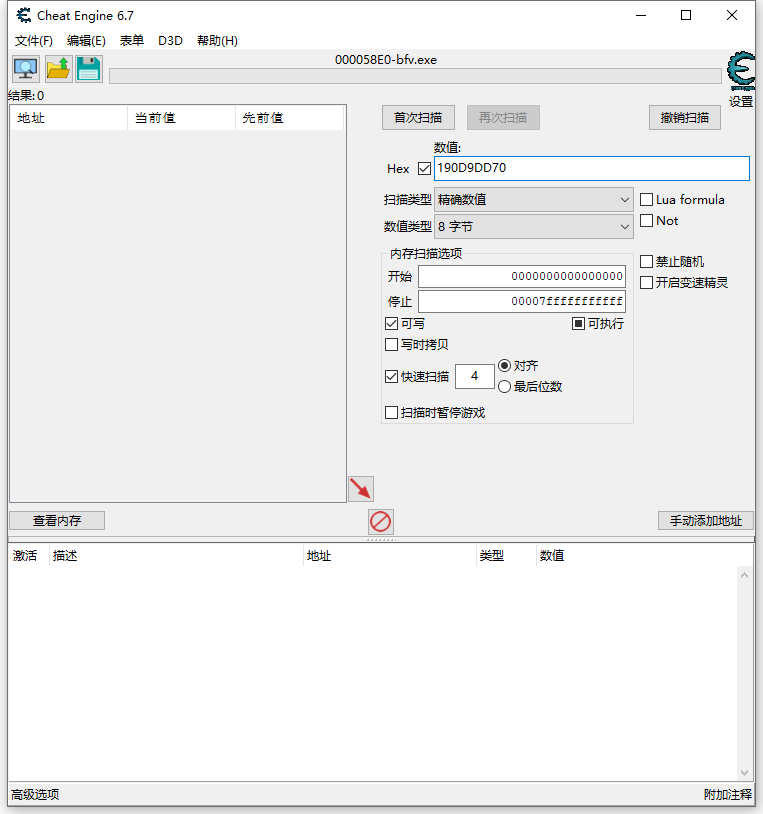Open the process list computer icon
Image resolution: width=763 pixels, height=814 pixels.
point(25,69)
